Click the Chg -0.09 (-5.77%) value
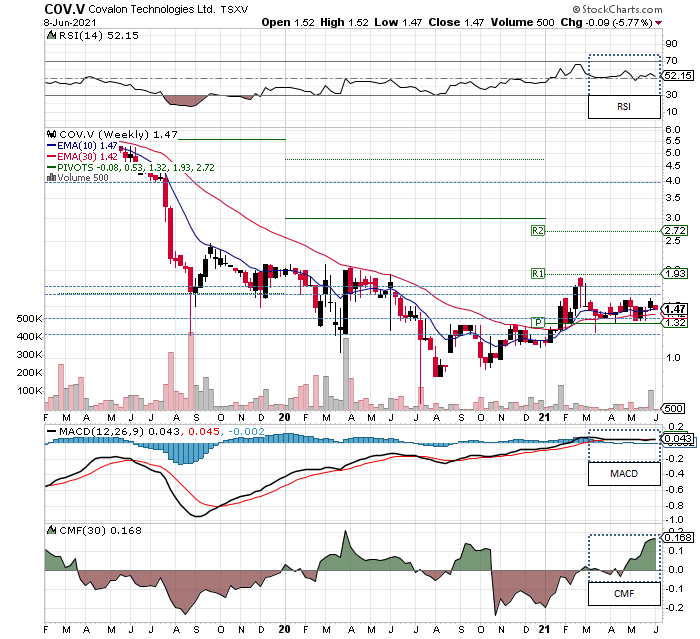 pos(606,22)
